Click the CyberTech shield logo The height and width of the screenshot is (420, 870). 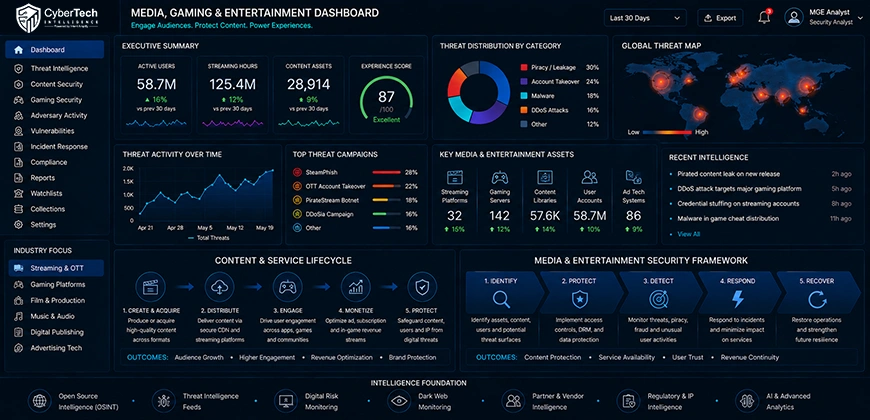point(29,18)
